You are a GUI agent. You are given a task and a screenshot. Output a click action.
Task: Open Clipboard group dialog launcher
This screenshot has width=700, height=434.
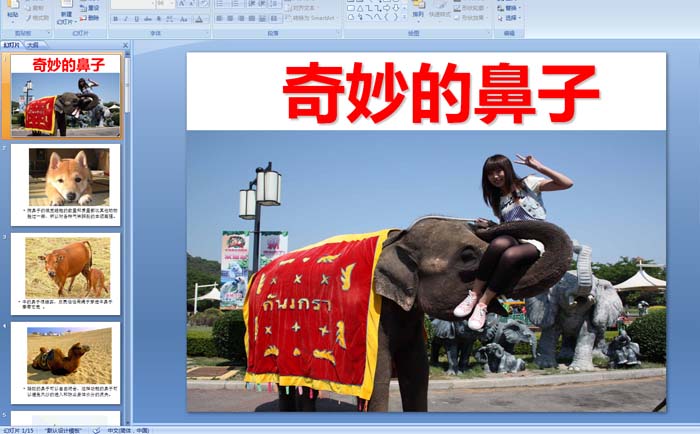(49, 33)
